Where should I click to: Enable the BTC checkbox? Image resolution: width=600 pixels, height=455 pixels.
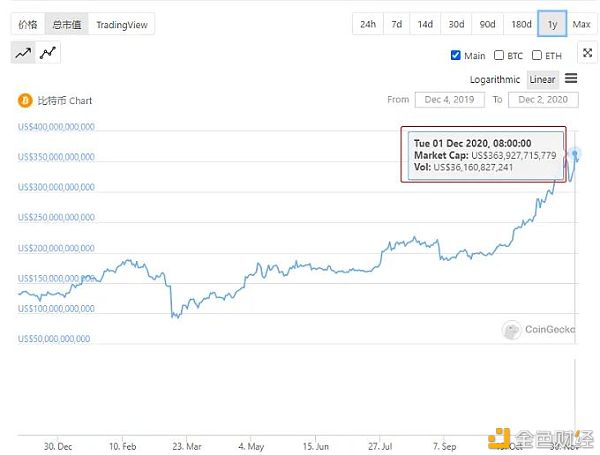[x=499, y=56]
